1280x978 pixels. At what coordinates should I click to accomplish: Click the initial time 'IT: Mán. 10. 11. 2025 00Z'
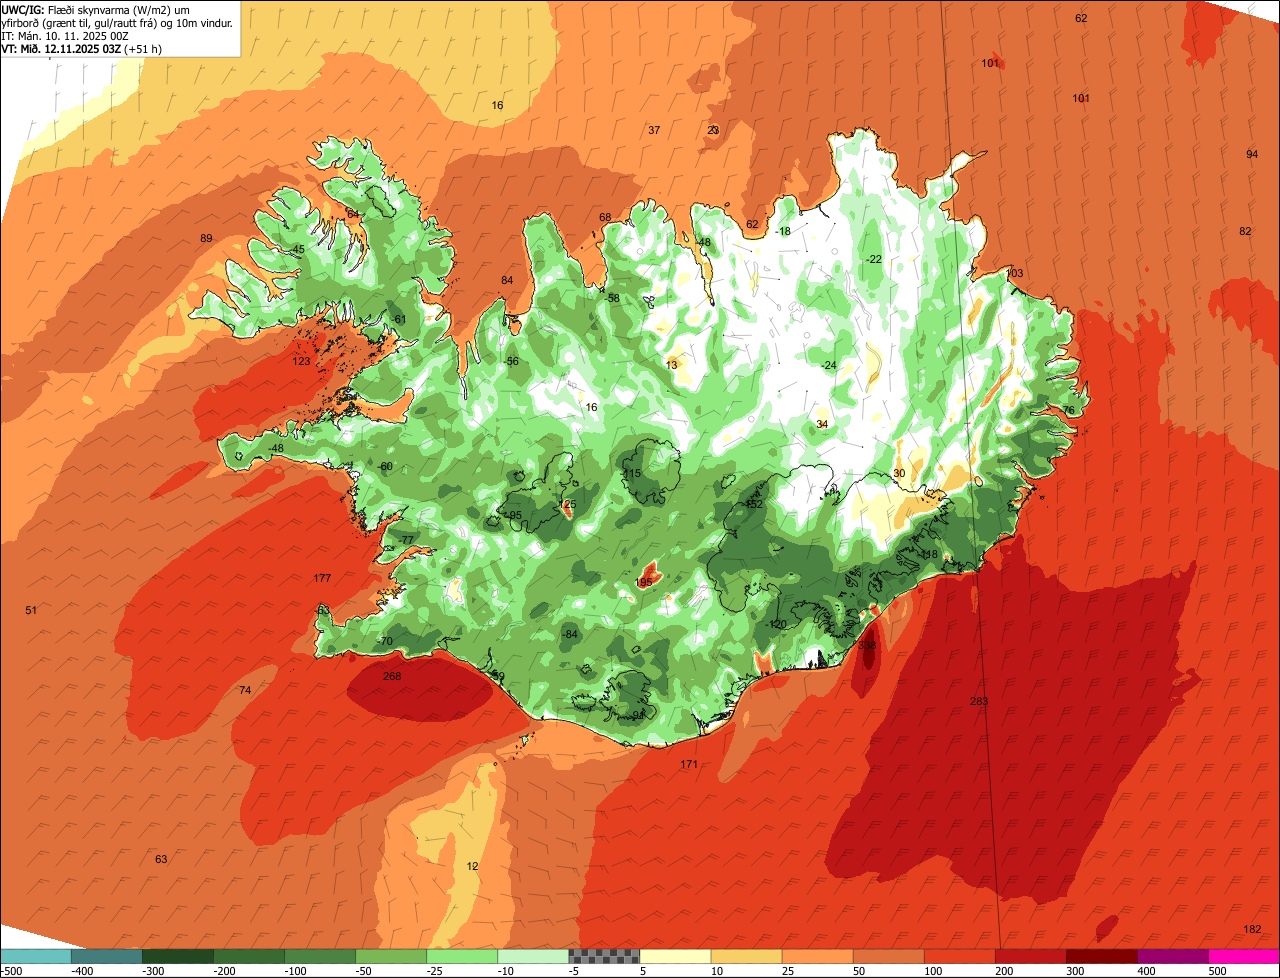coord(65,35)
